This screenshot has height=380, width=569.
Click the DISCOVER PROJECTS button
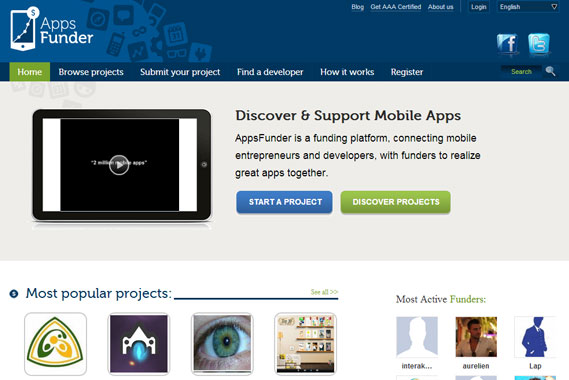pyautogui.click(x=396, y=202)
